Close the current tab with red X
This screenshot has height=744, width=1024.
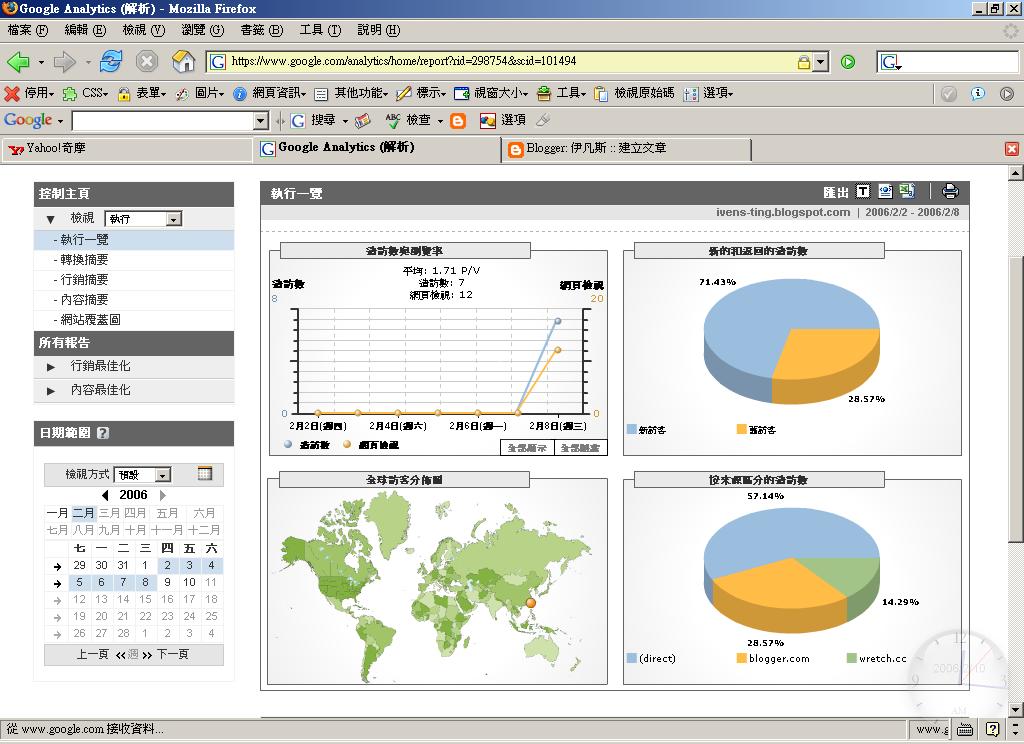(1012, 149)
